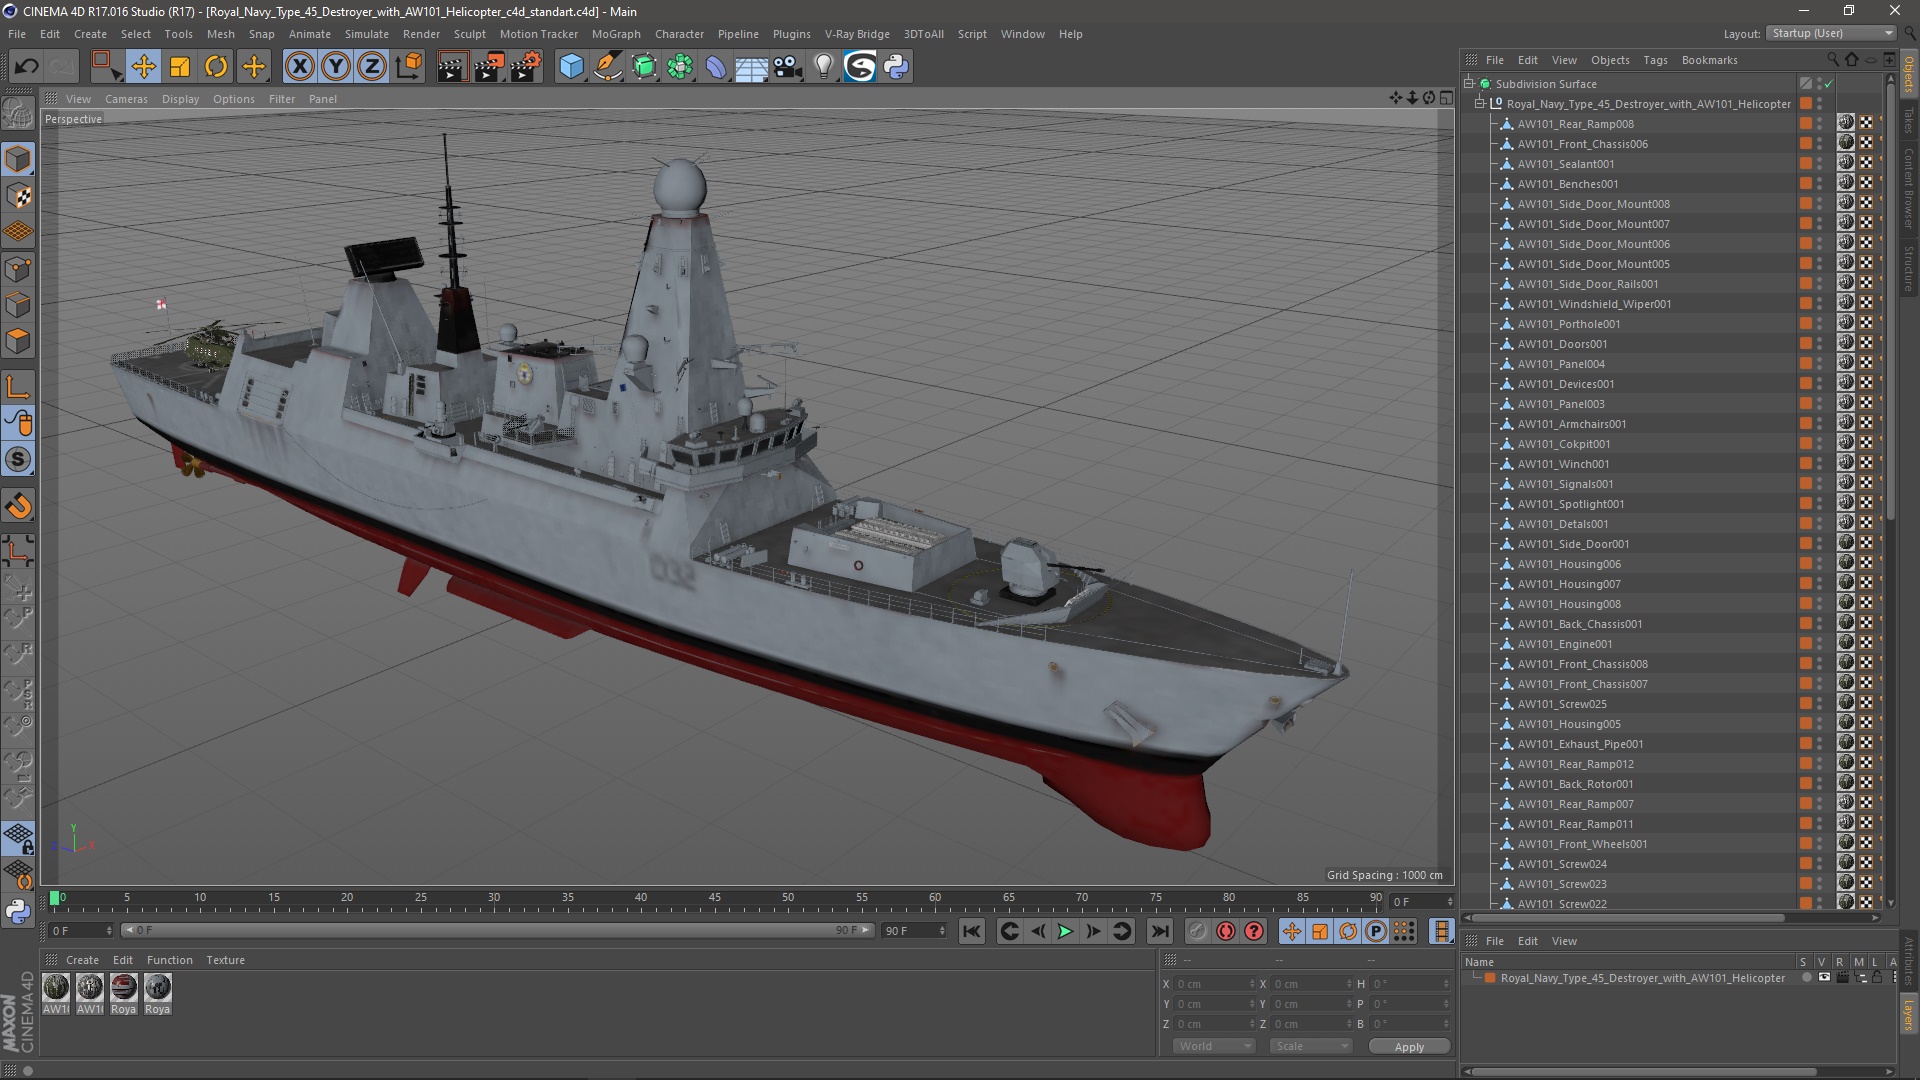Go to start of animation

pyautogui.click(x=971, y=932)
